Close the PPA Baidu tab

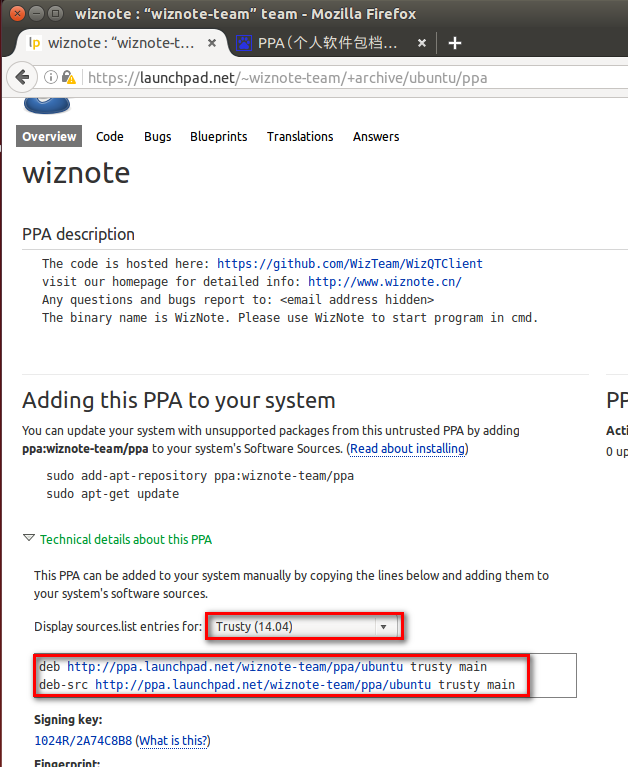422,43
